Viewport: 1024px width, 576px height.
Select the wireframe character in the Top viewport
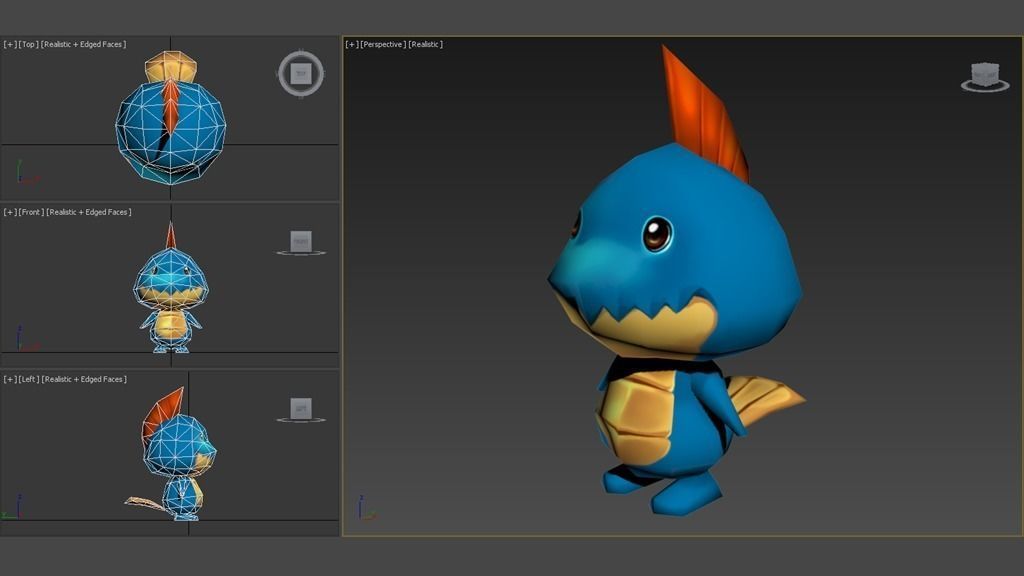(x=170, y=118)
